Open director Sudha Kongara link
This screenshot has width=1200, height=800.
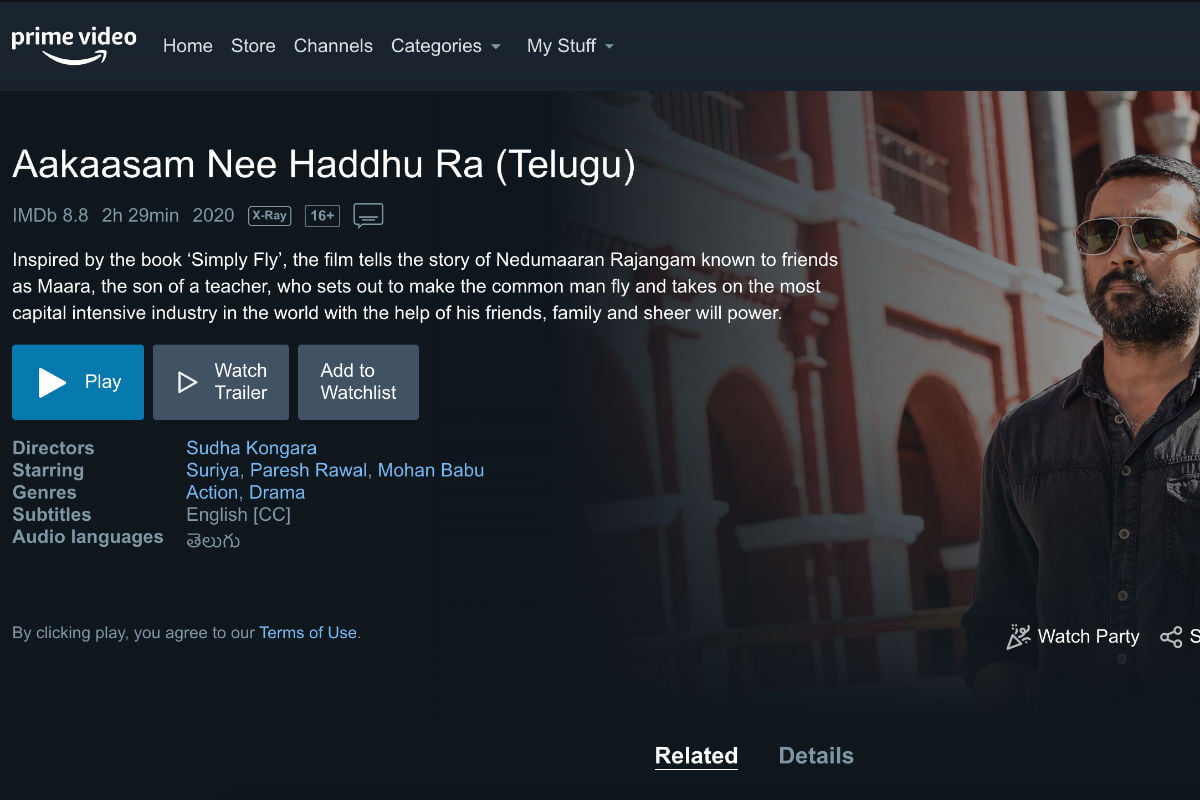(x=251, y=448)
